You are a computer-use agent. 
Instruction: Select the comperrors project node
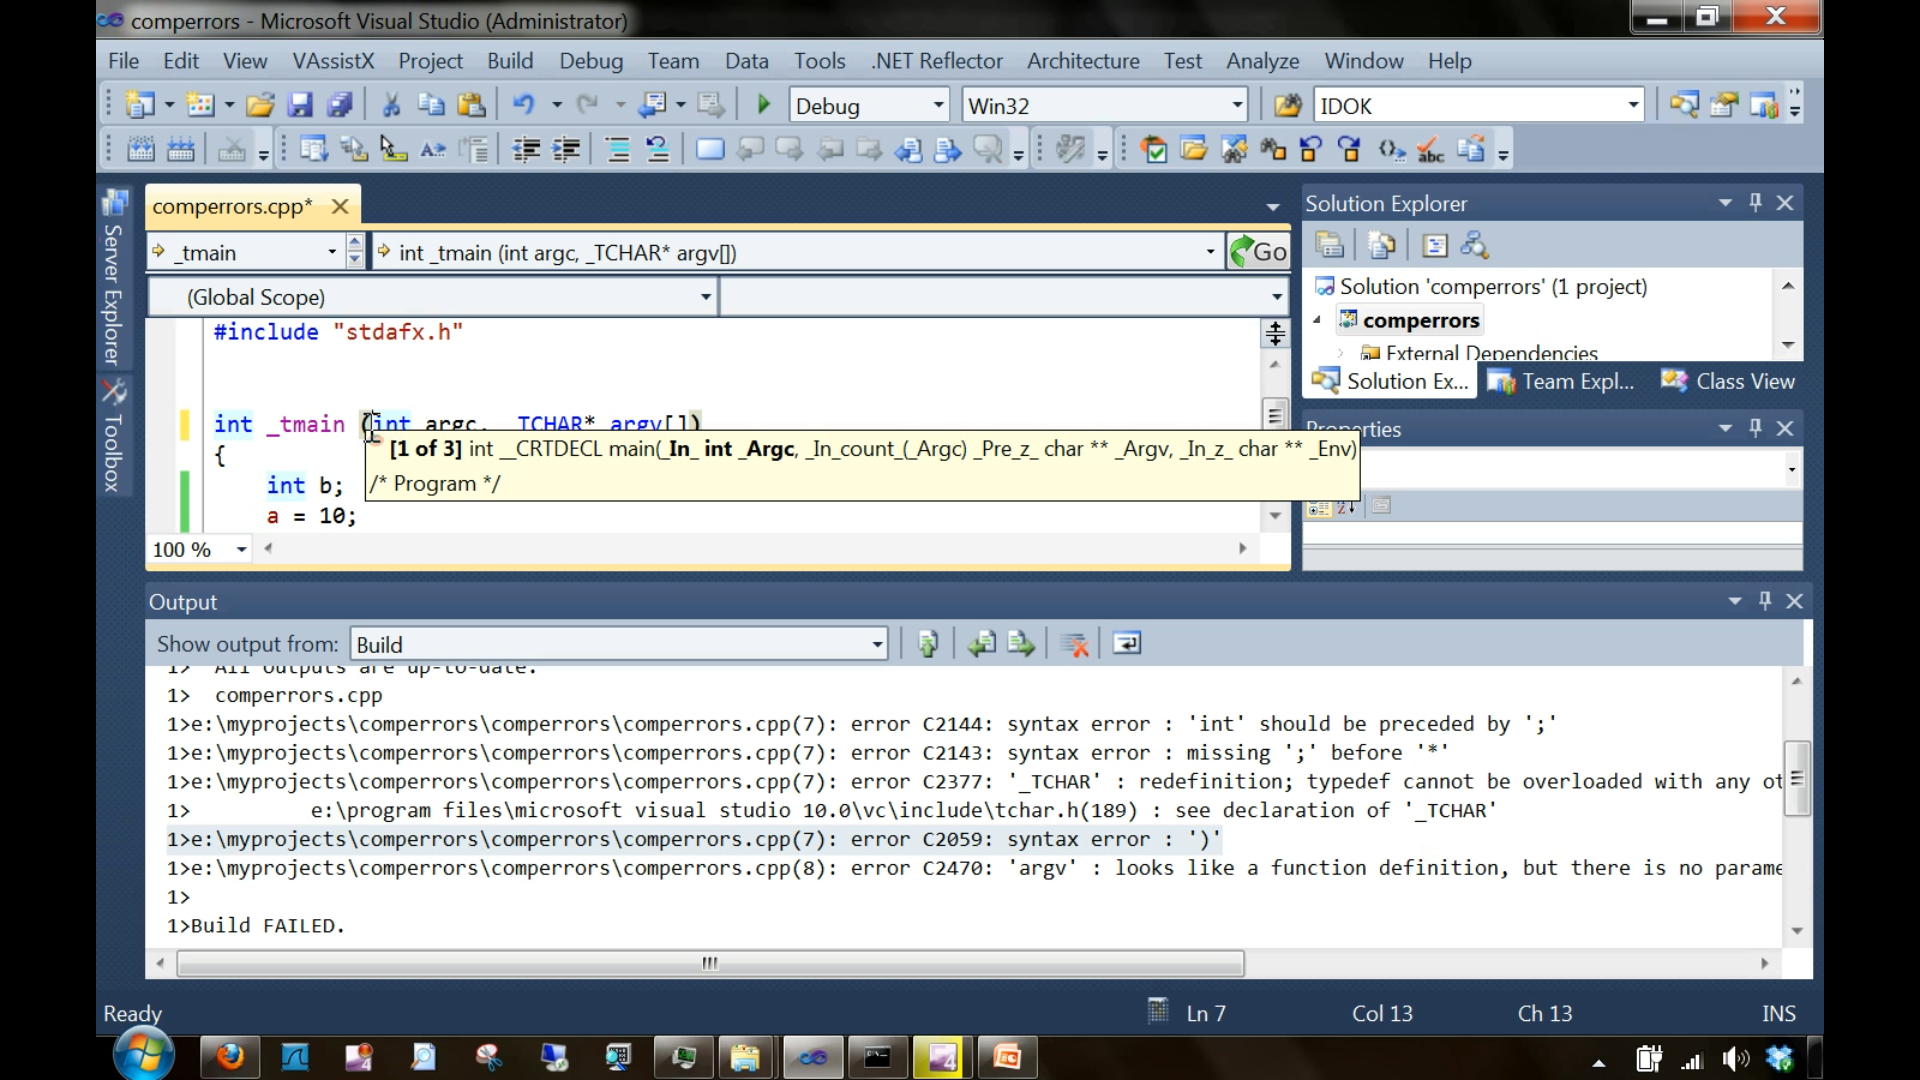point(1421,320)
